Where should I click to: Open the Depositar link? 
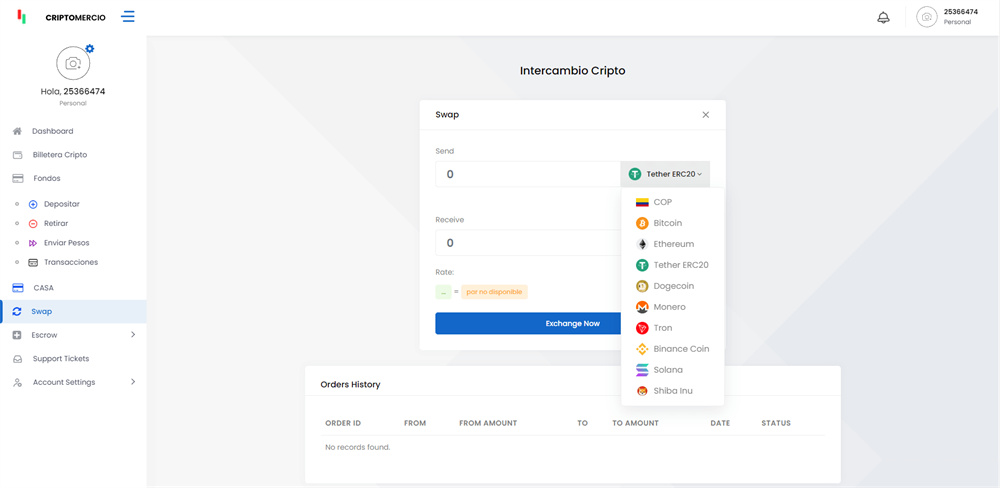pos(61,204)
